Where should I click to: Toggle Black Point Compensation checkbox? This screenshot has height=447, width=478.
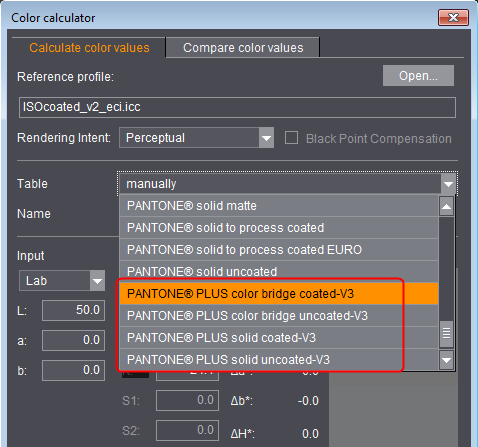point(291,138)
